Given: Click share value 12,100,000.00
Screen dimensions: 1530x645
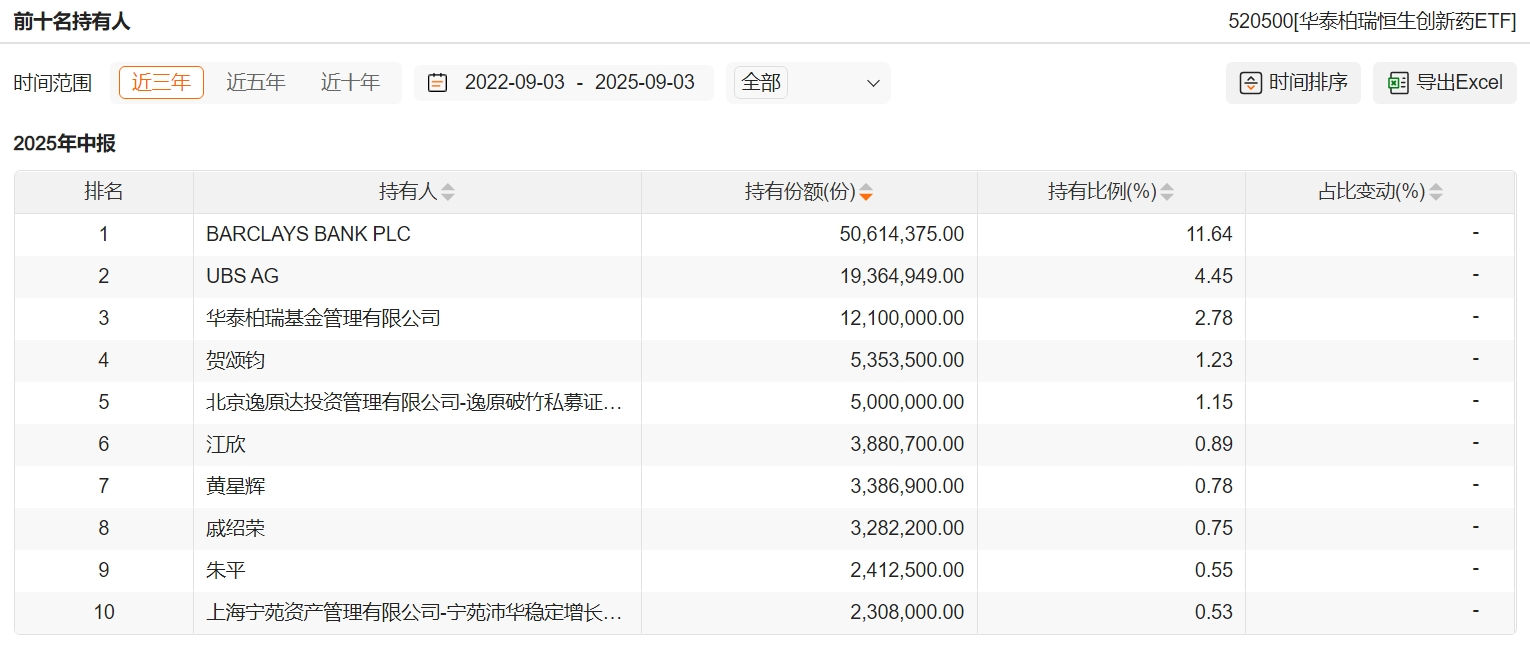Looking at the screenshot, I should (902, 318).
